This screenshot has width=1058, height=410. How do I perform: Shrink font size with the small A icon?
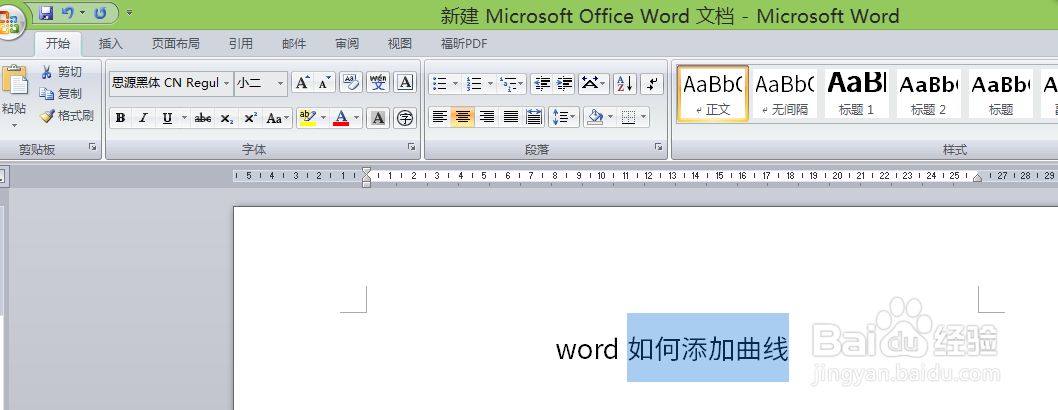(325, 83)
